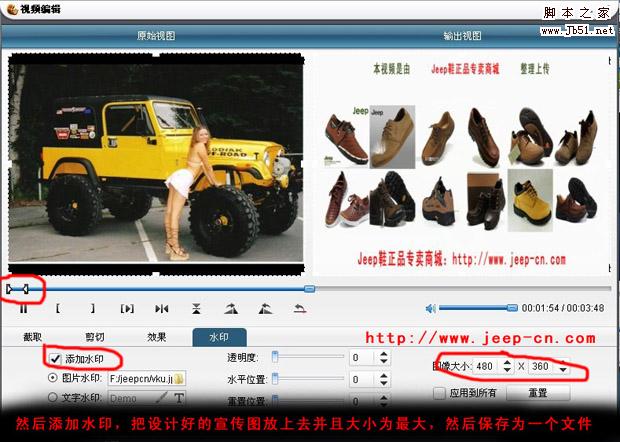
Task: Click the left bracket mark-in icon
Action: tap(58, 308)
